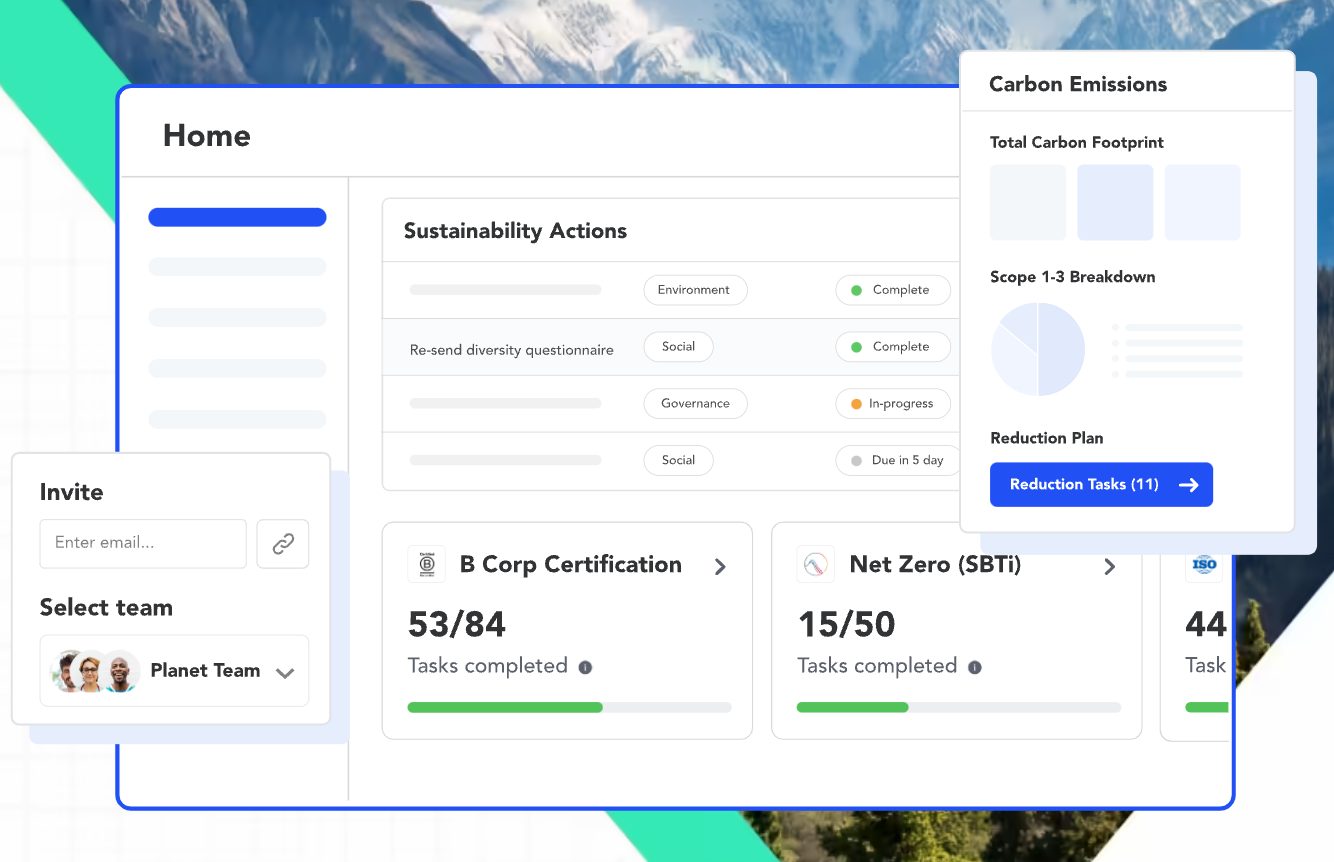The height and width of the screenshot is (862, 1334).
Task: Click Social tag in the Due in 5 day row
Action: pyautogui.click(x=678, y=461)
